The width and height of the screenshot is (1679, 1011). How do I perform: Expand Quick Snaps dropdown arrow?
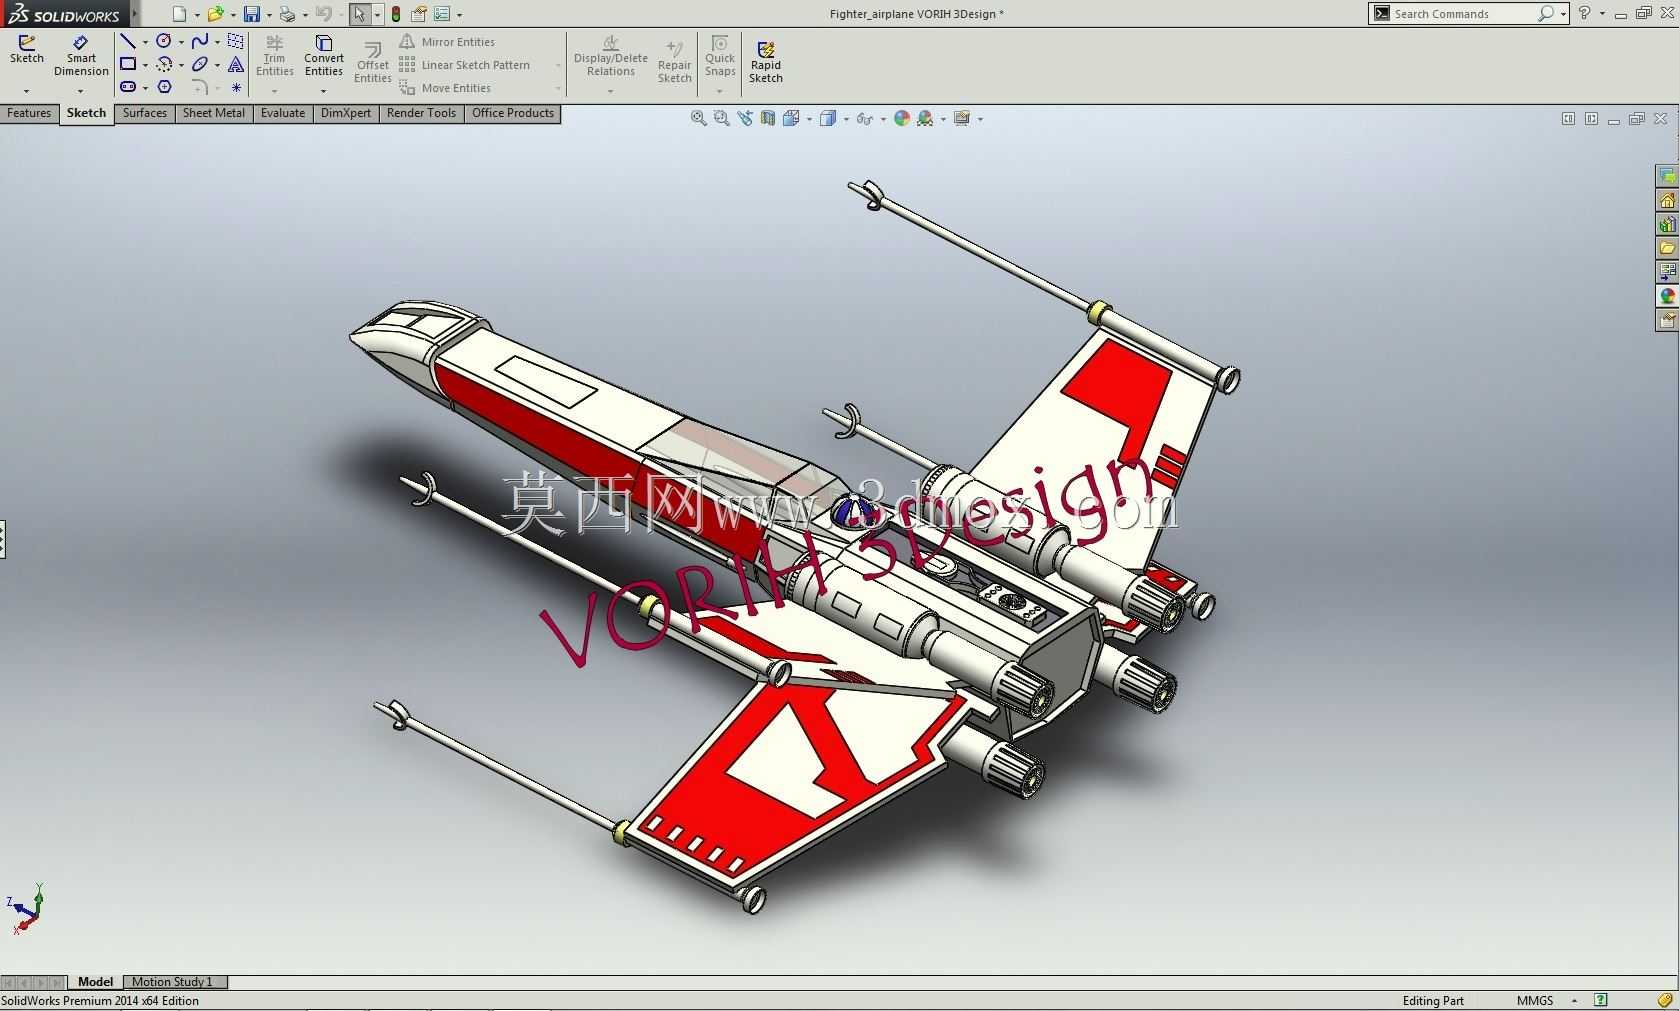(720, 91)
